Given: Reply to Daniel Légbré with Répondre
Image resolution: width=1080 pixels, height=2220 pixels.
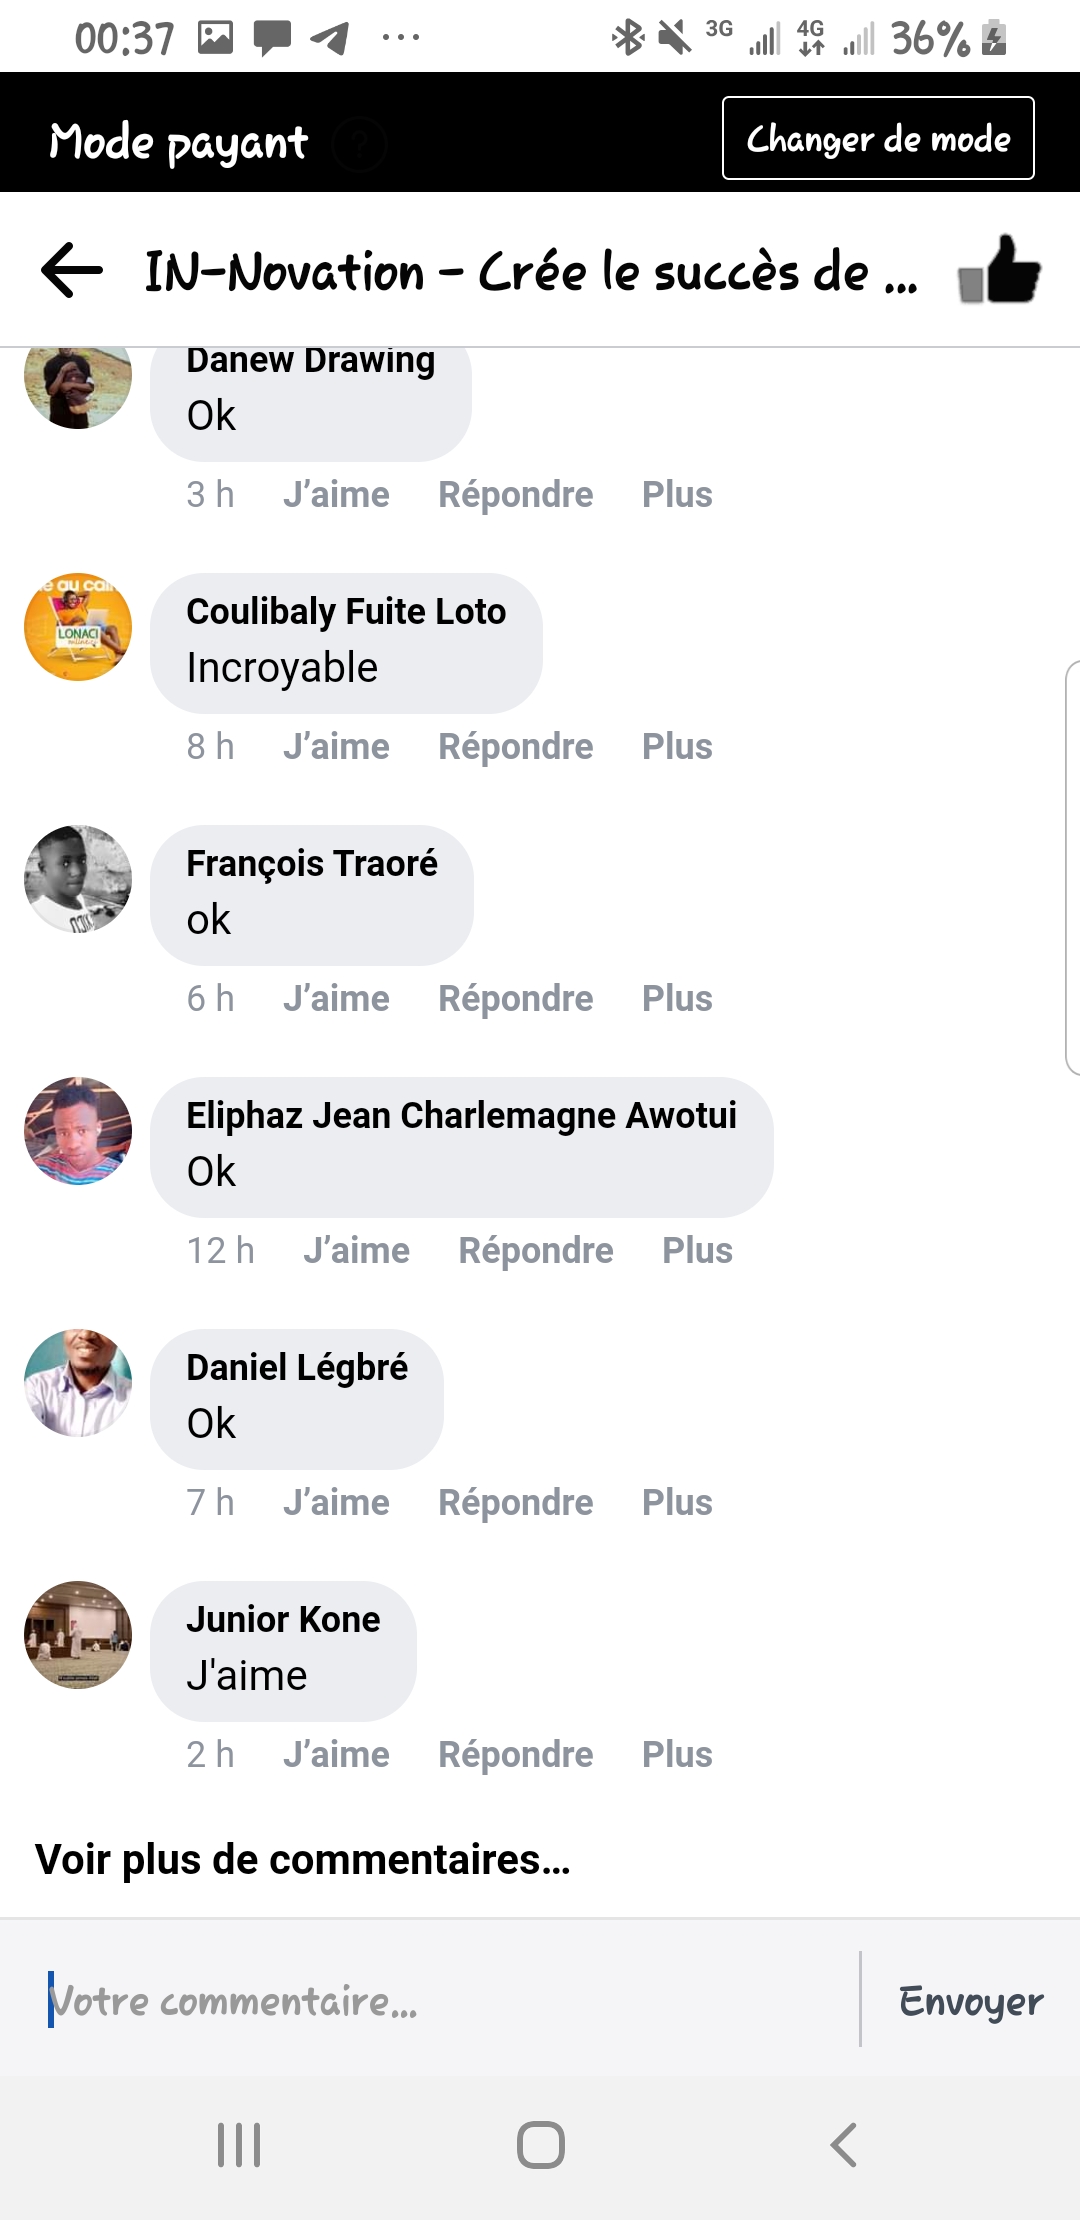Looking at the screenshot, I should coord(515,1502).
